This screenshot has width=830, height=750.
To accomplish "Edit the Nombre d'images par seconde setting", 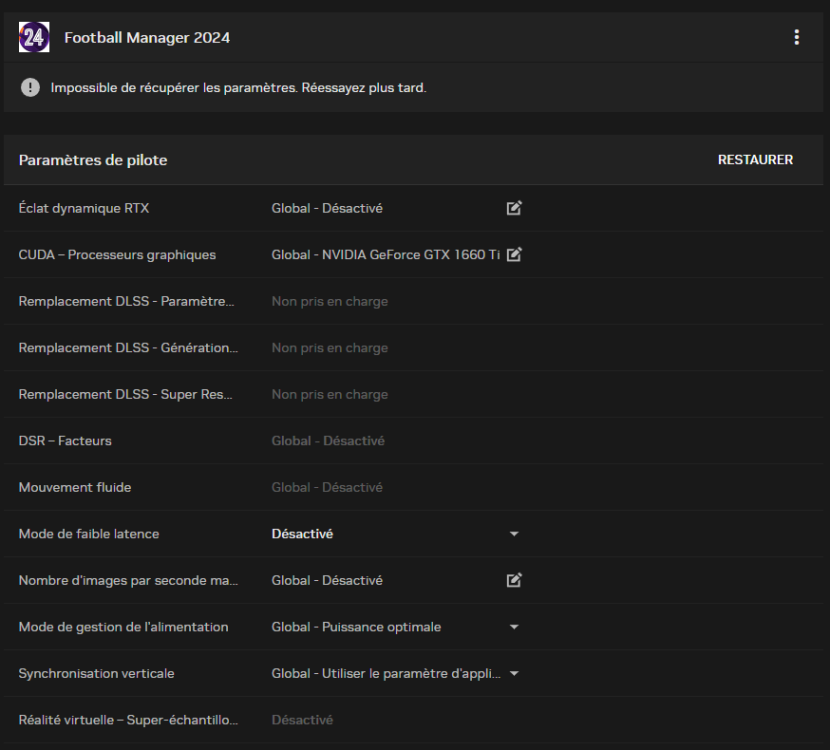I will pyautogui.click(x=514, y=580).
